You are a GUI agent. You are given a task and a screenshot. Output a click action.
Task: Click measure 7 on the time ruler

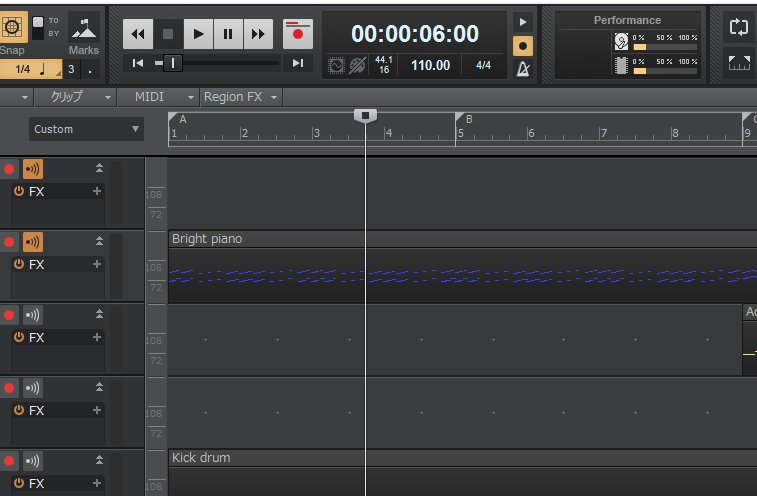(603, 133)
